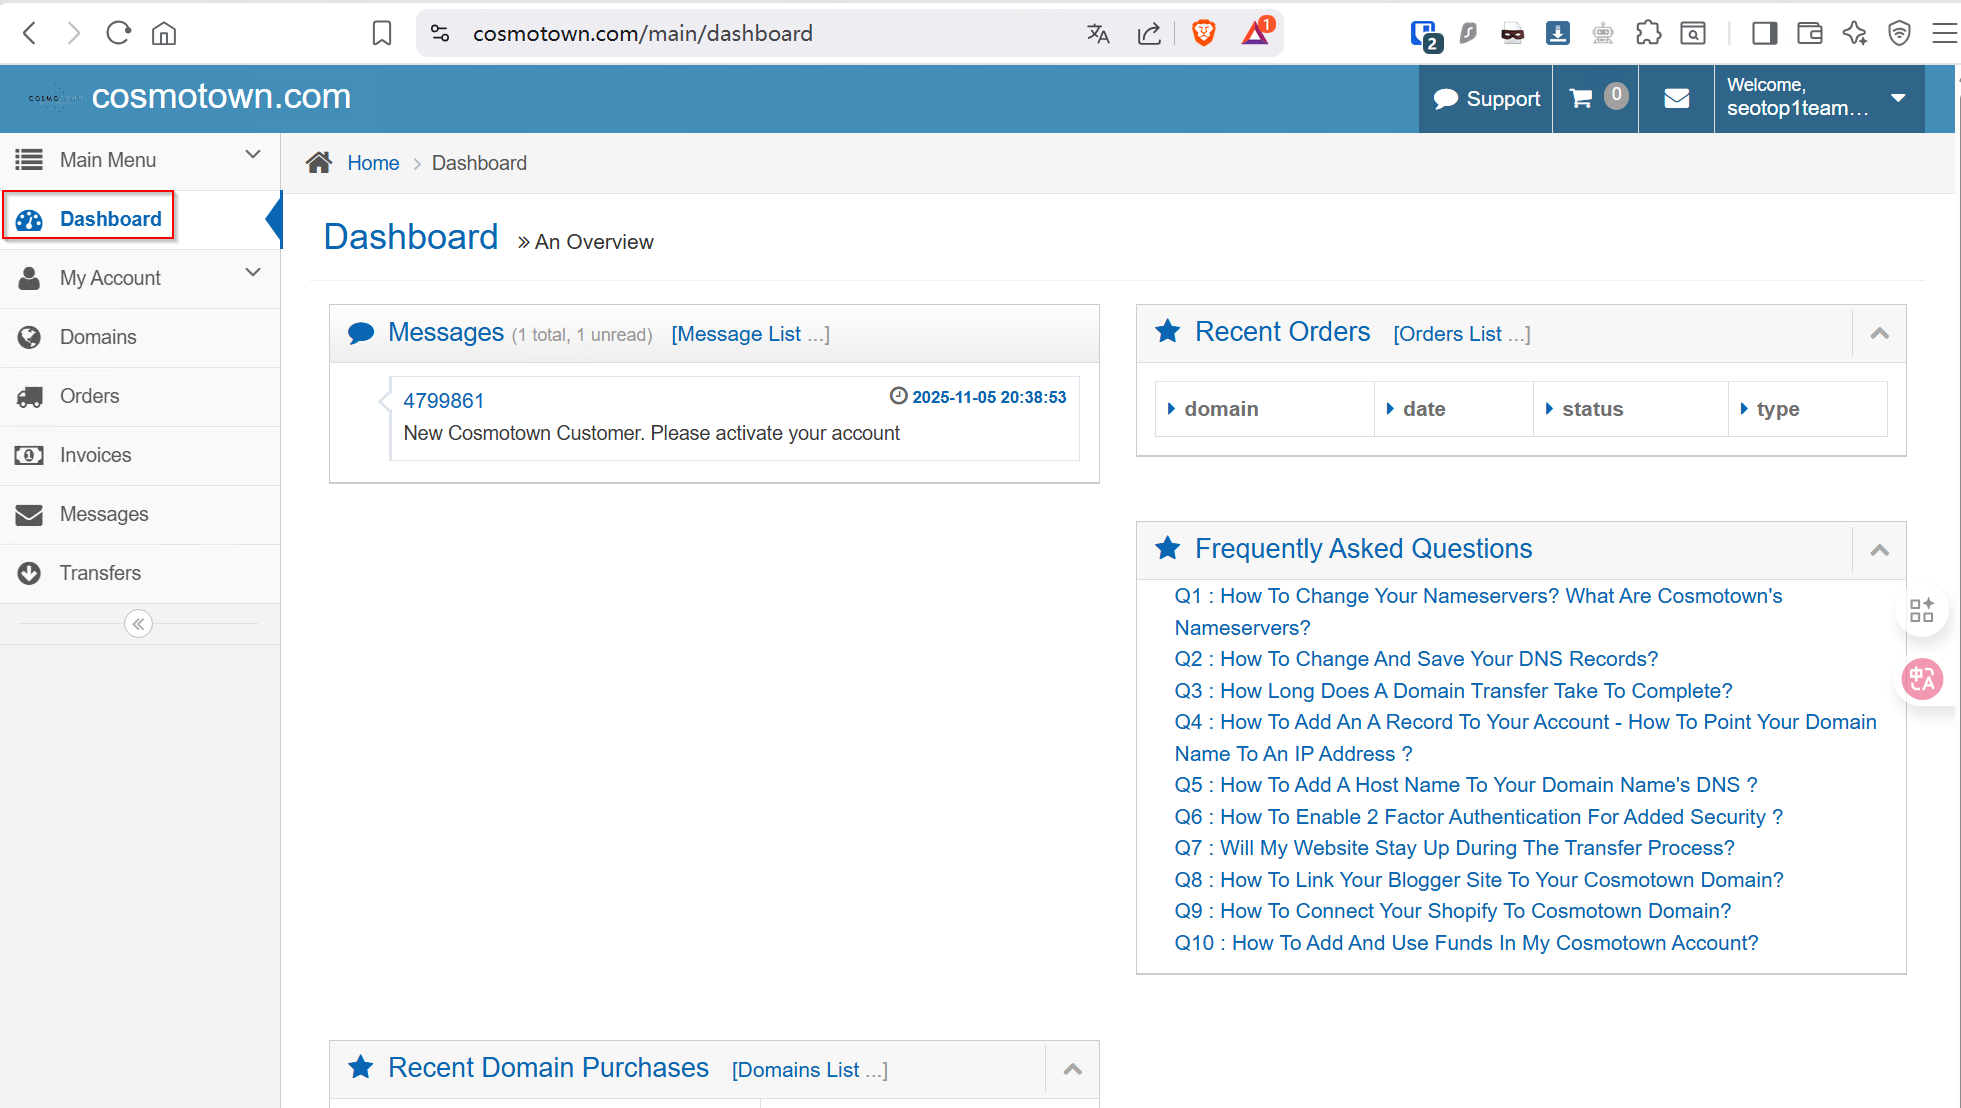Screen dimensions: 1961x1108
Task: Go forward to the next browser page
Action: 74,33
